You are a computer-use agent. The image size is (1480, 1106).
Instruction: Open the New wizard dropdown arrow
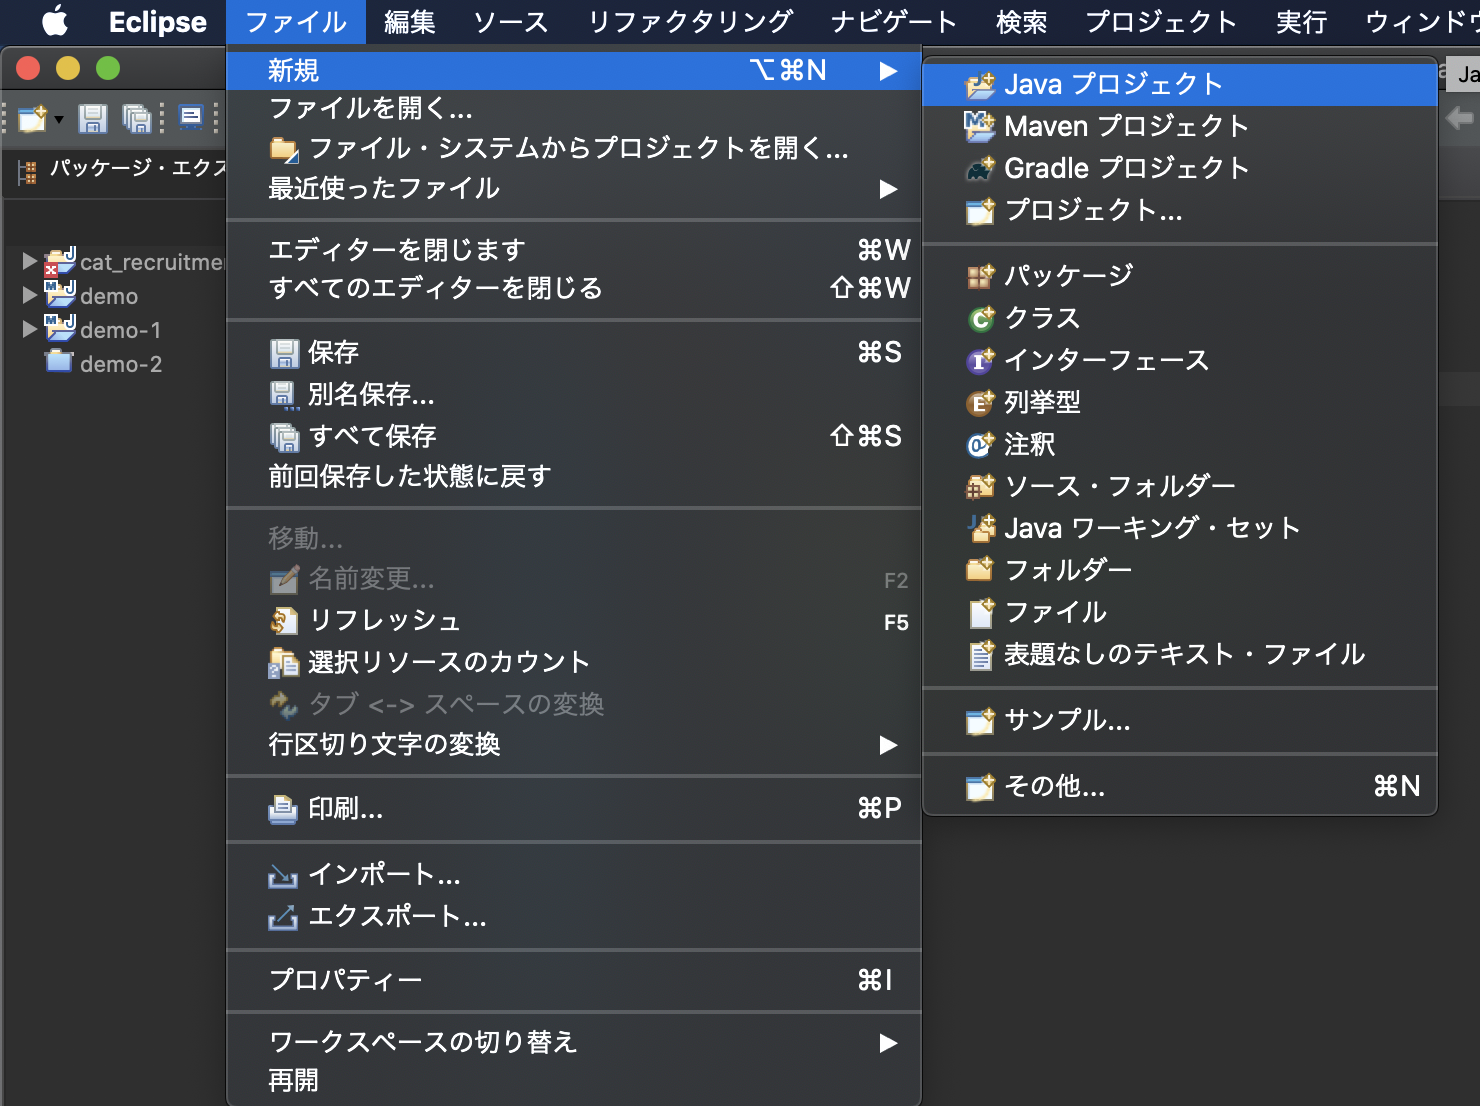click(x=57, y=117)
